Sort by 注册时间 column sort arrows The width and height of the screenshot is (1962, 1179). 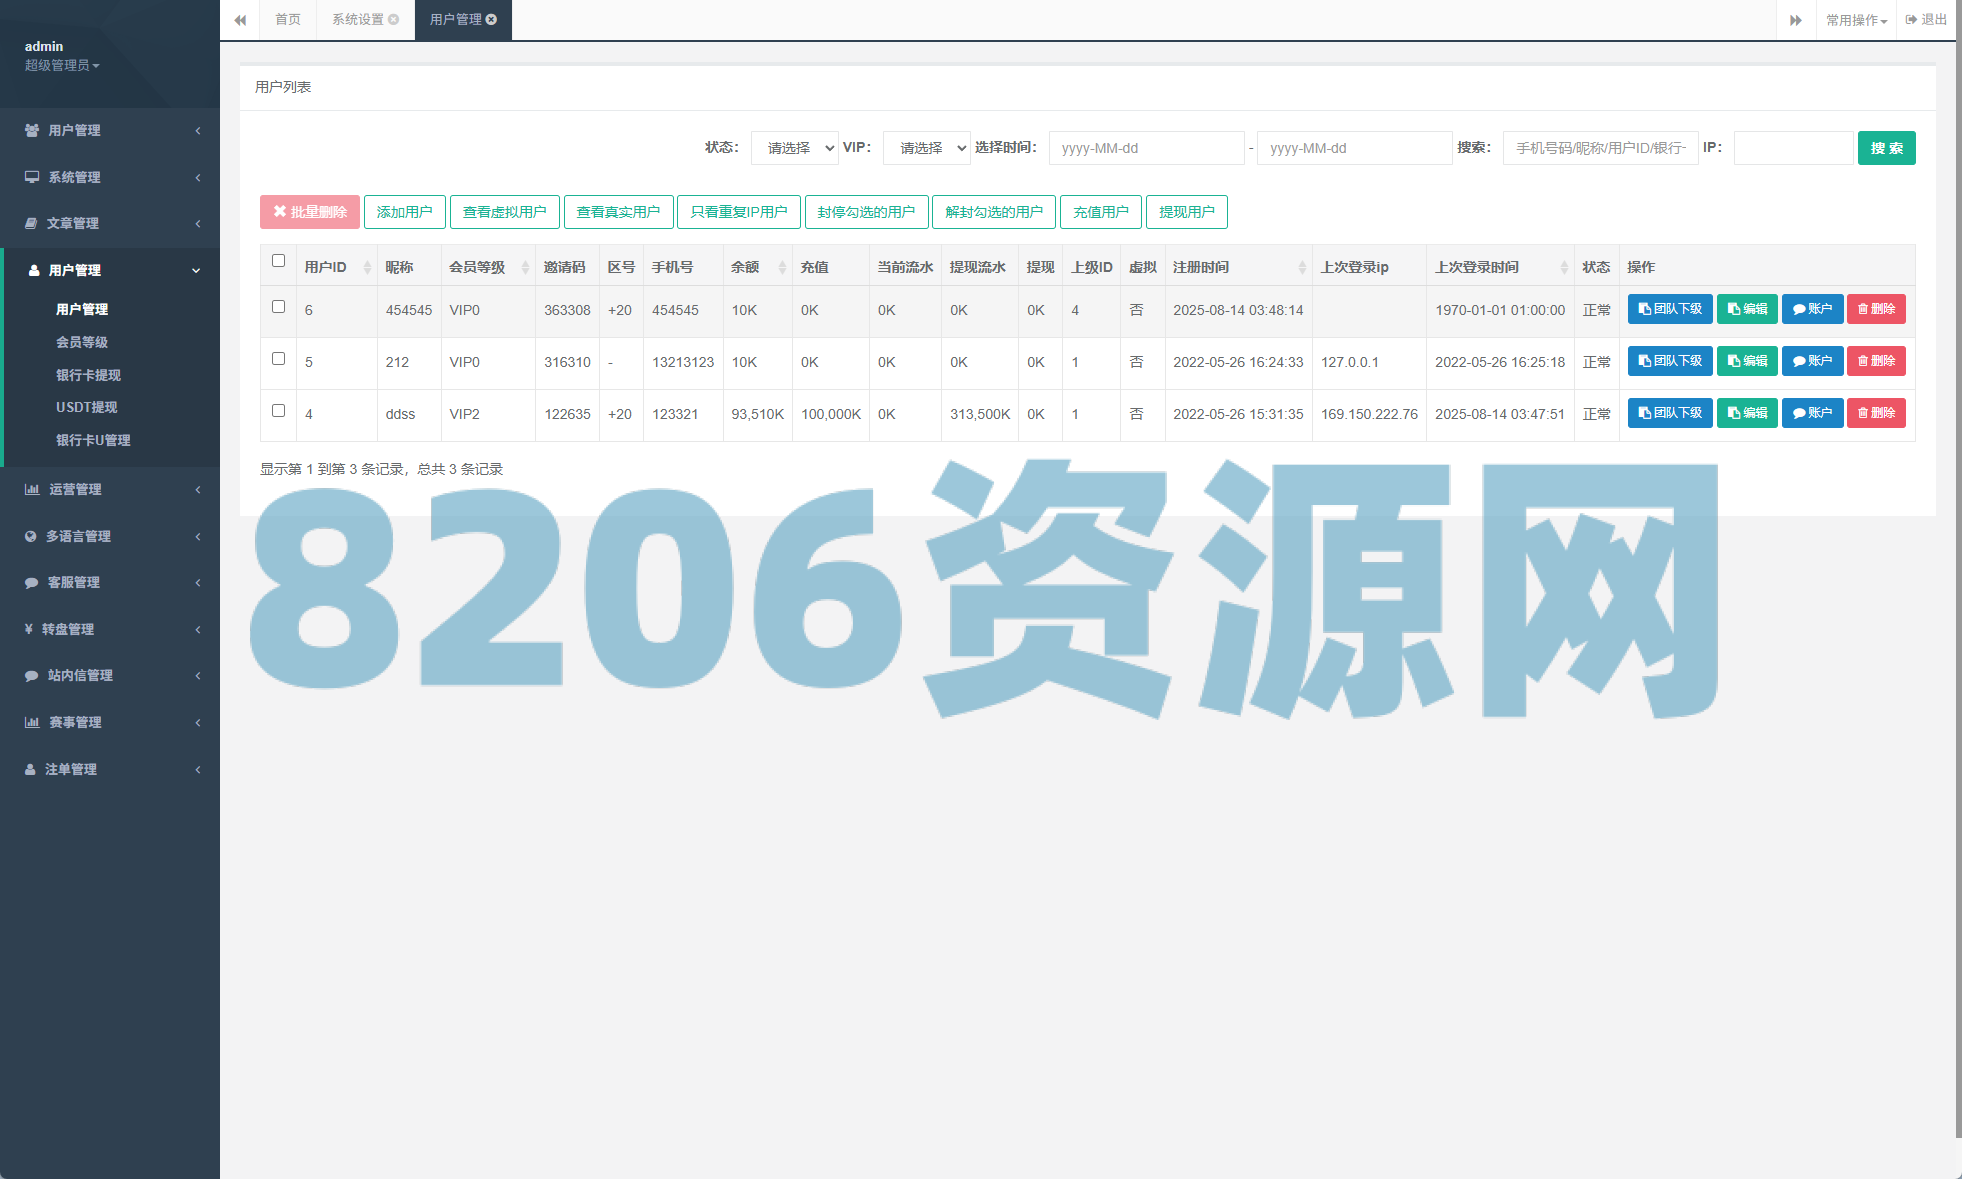[1302, 267]
